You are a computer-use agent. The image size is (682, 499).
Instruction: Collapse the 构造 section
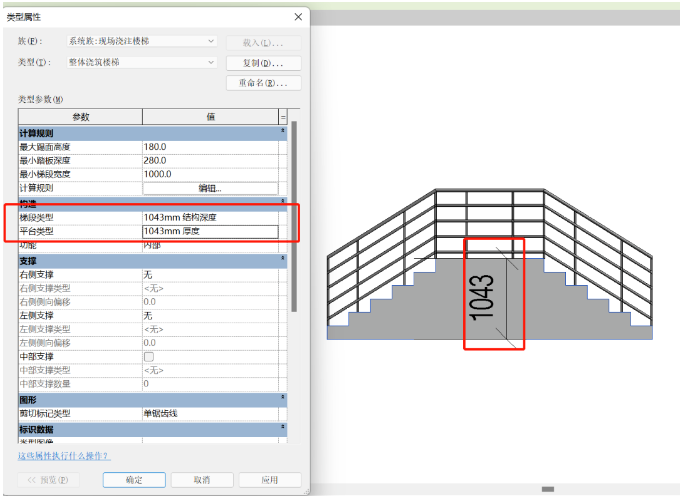tap(283, 201)
